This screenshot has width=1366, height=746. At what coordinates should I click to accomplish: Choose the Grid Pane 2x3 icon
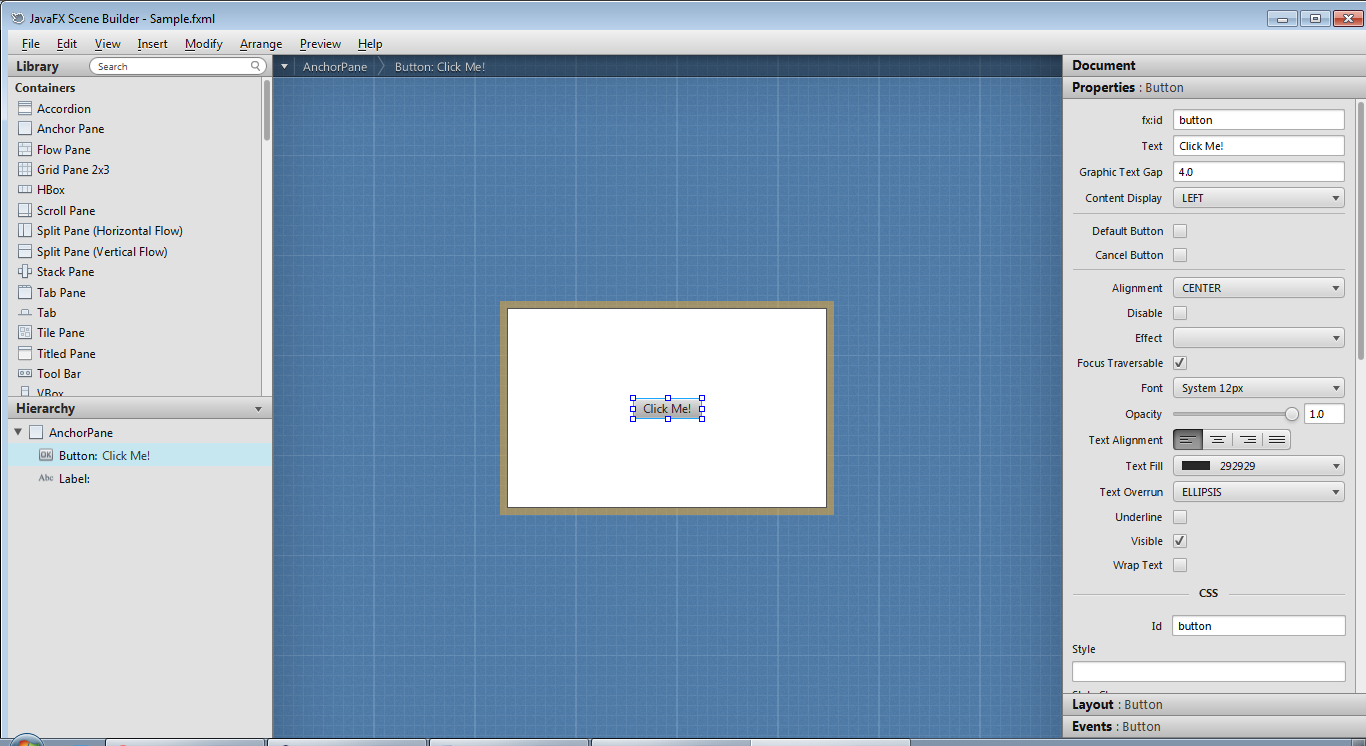(x=25, y=169)
